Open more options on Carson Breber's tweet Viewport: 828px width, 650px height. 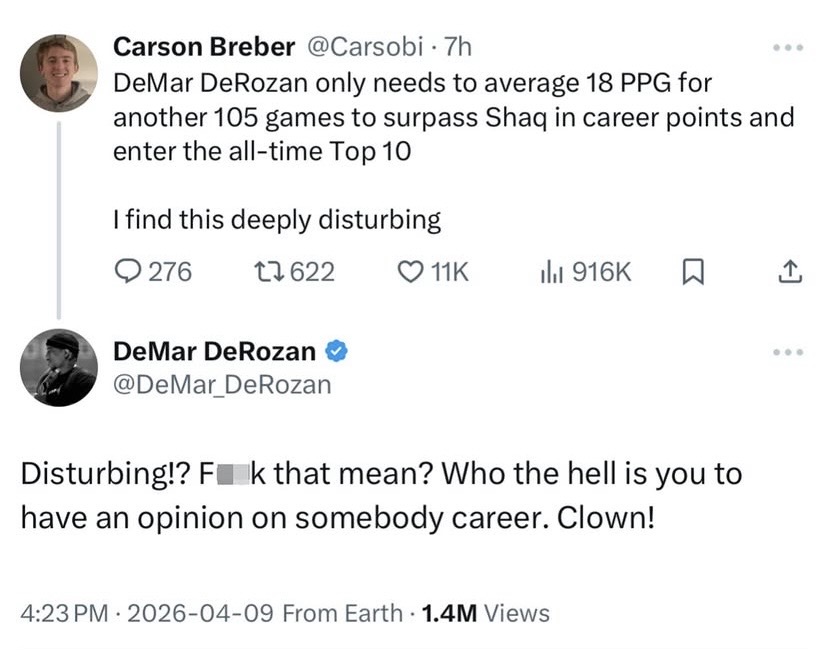pyautogui.click(x=788, y=48)
